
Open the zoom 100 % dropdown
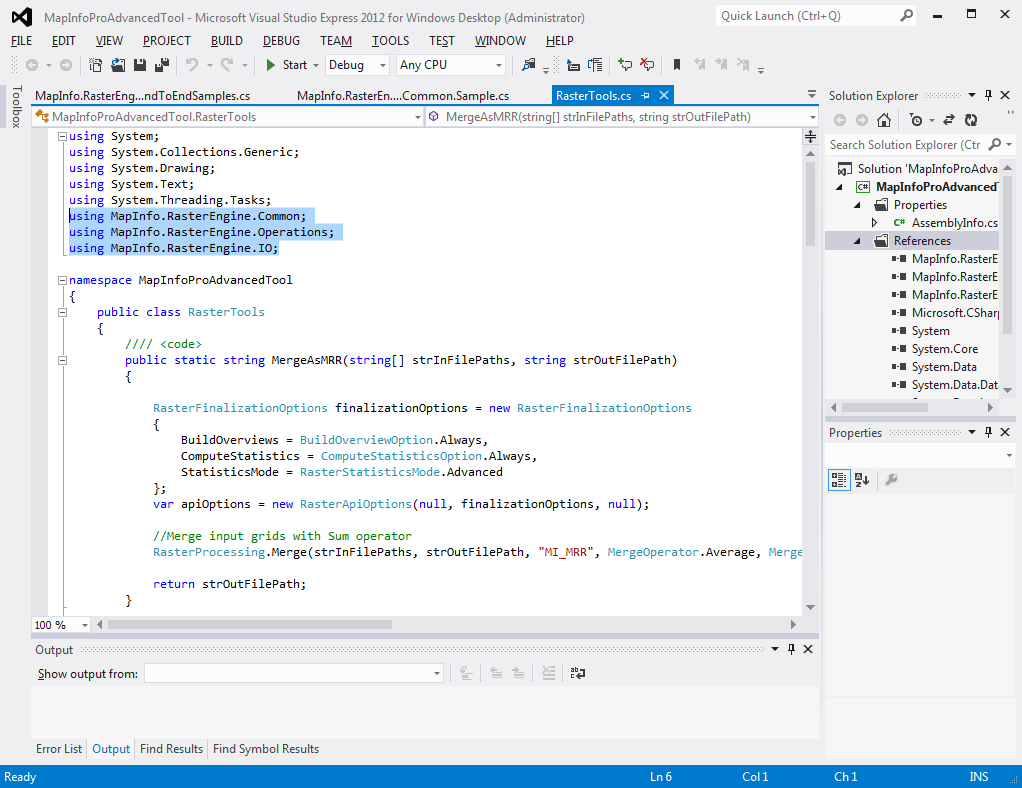[x=85, y=625]
